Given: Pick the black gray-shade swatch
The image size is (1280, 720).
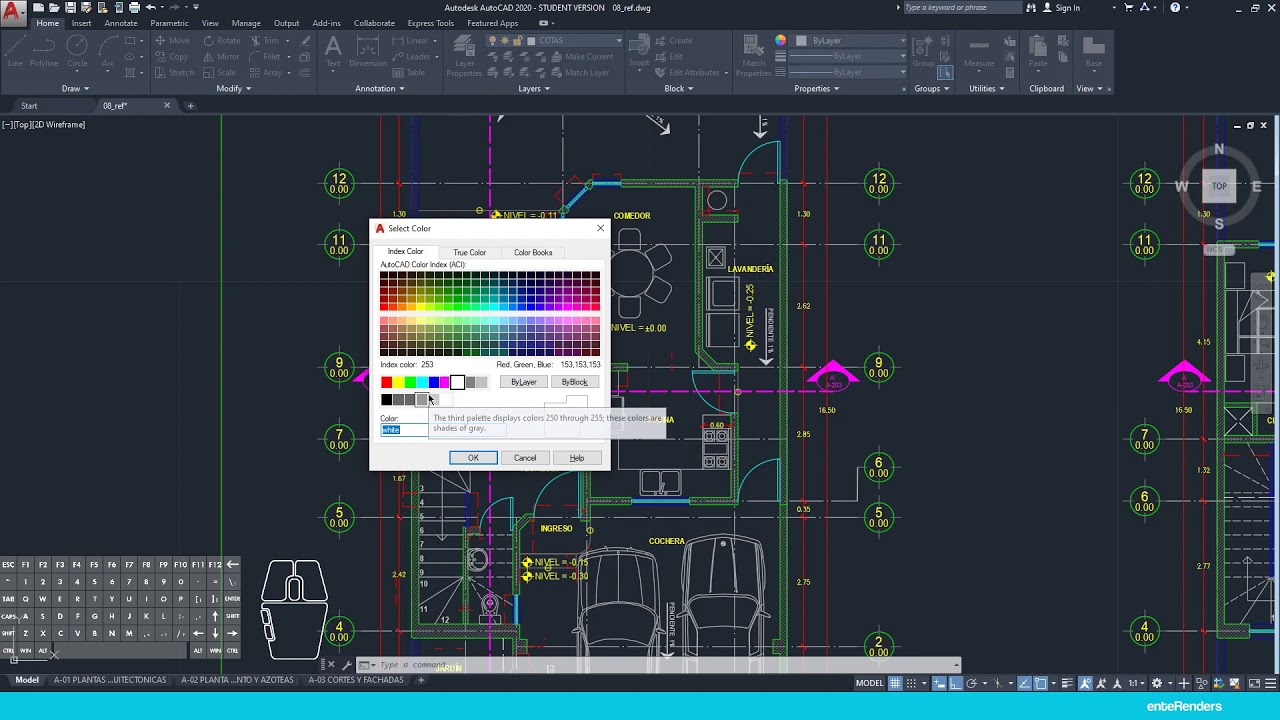Looking at the screenshot, I should (386, 400).
